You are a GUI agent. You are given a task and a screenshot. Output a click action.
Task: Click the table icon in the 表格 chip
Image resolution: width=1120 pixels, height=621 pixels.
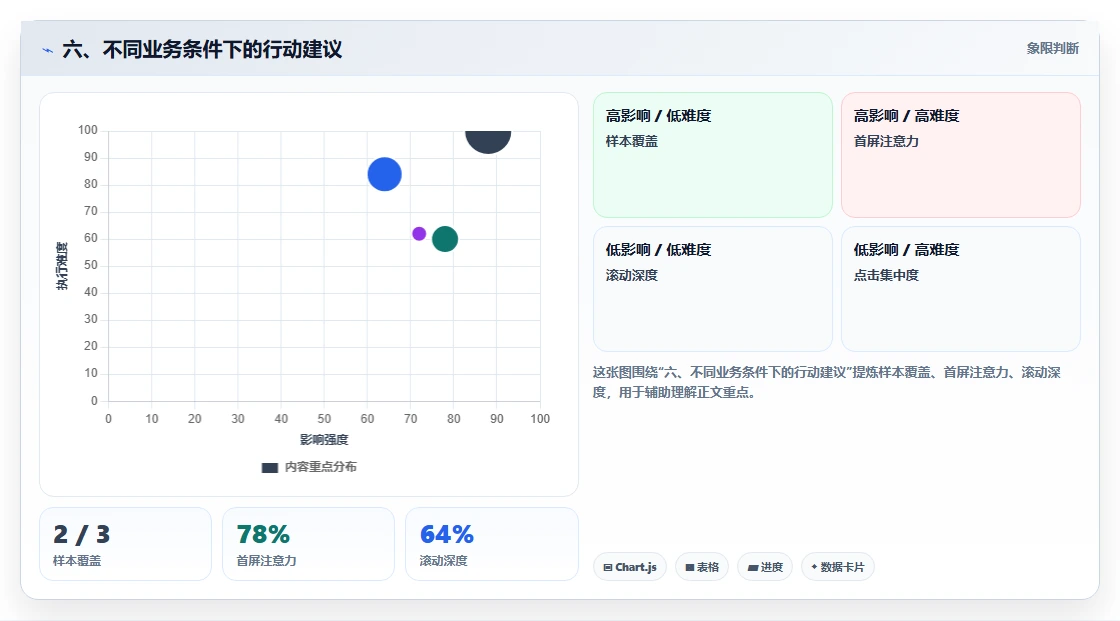(x=690, y=567)
